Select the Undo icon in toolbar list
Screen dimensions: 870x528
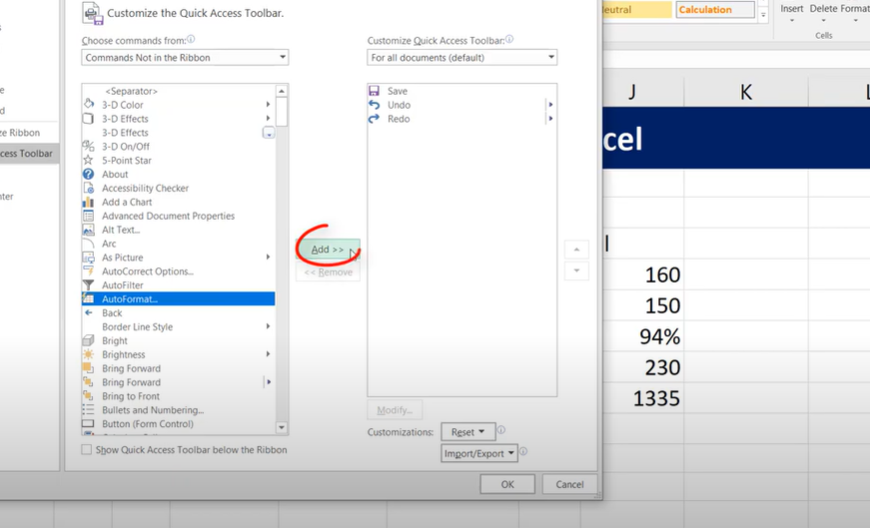[374, 104]
